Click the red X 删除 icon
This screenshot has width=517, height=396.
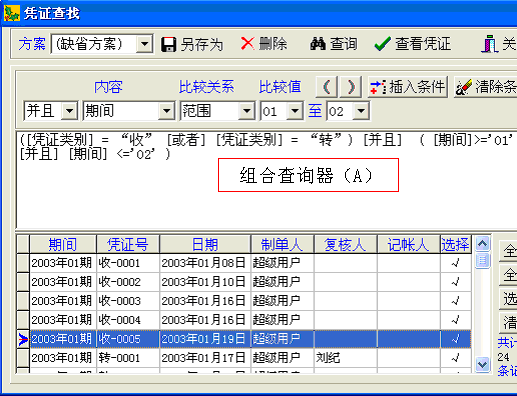(x=247, y=44)
